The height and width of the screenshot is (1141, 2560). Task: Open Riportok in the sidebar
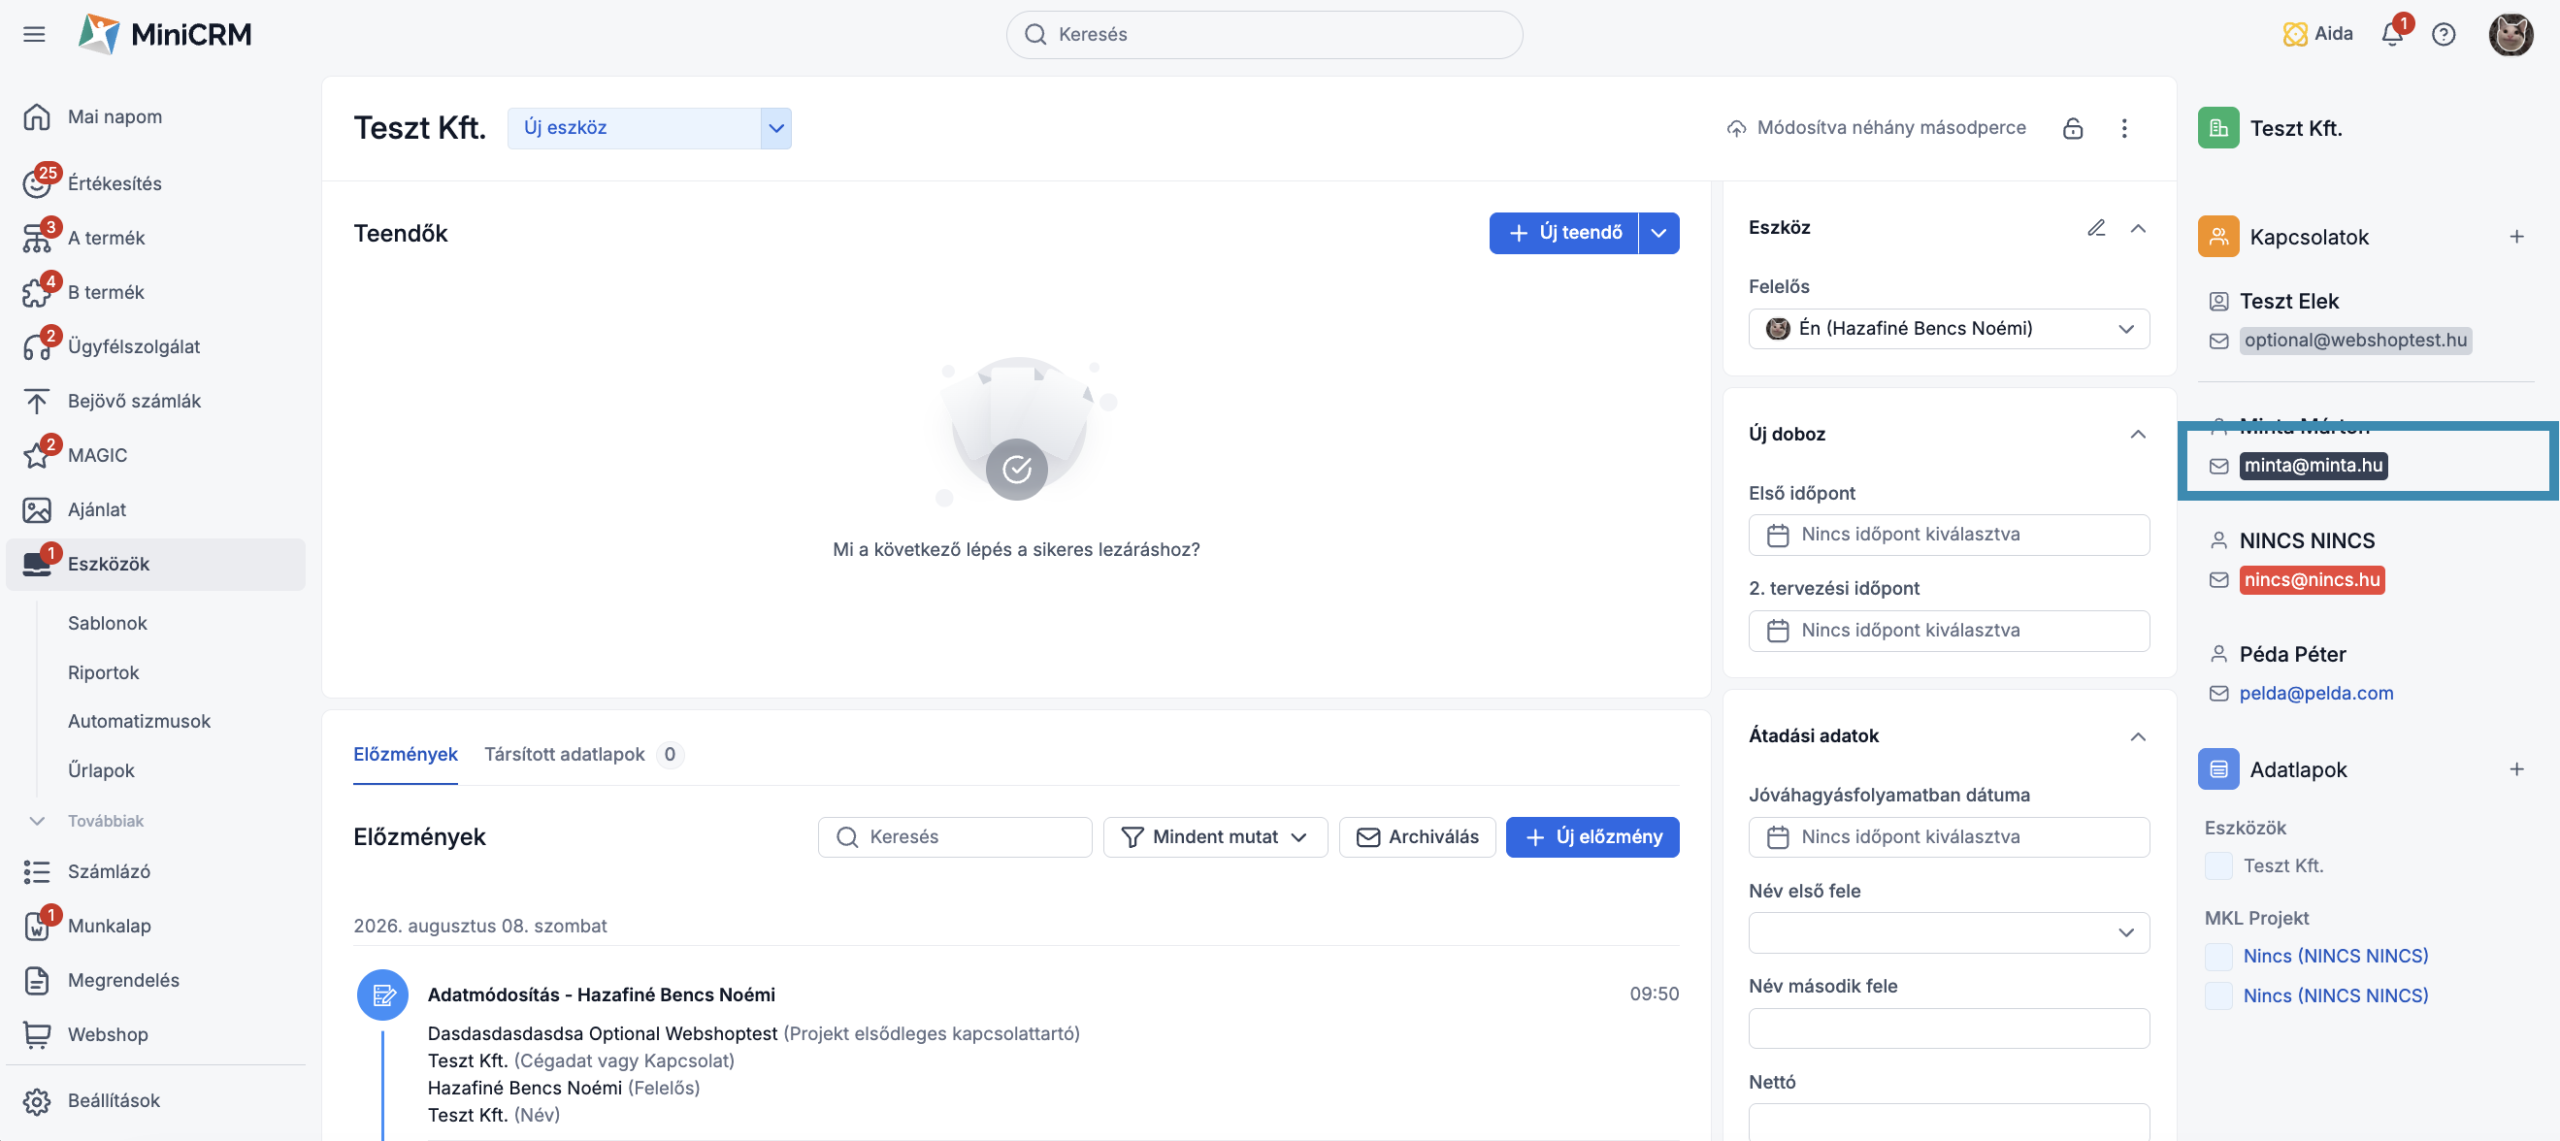click(x=103, y=672)
